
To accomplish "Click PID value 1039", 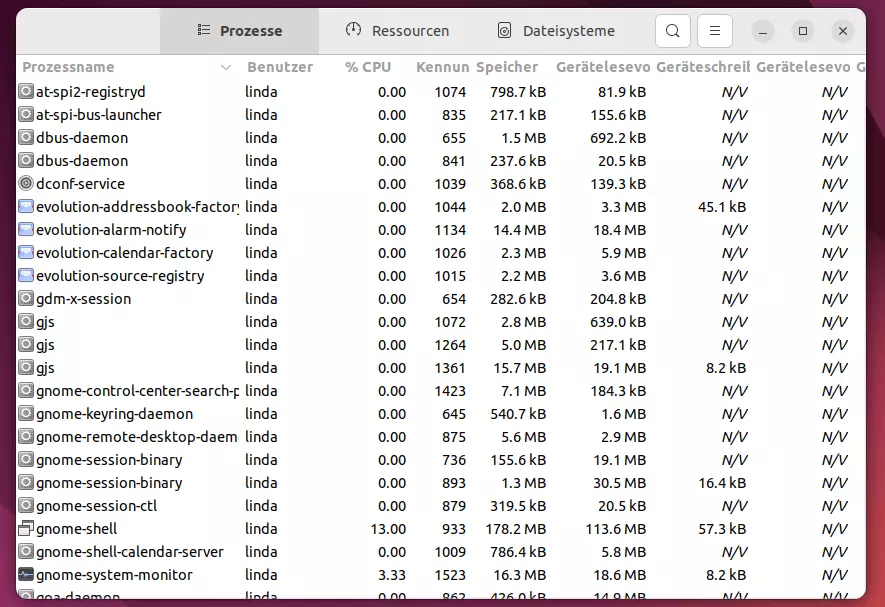I will [x=450, y=184].
